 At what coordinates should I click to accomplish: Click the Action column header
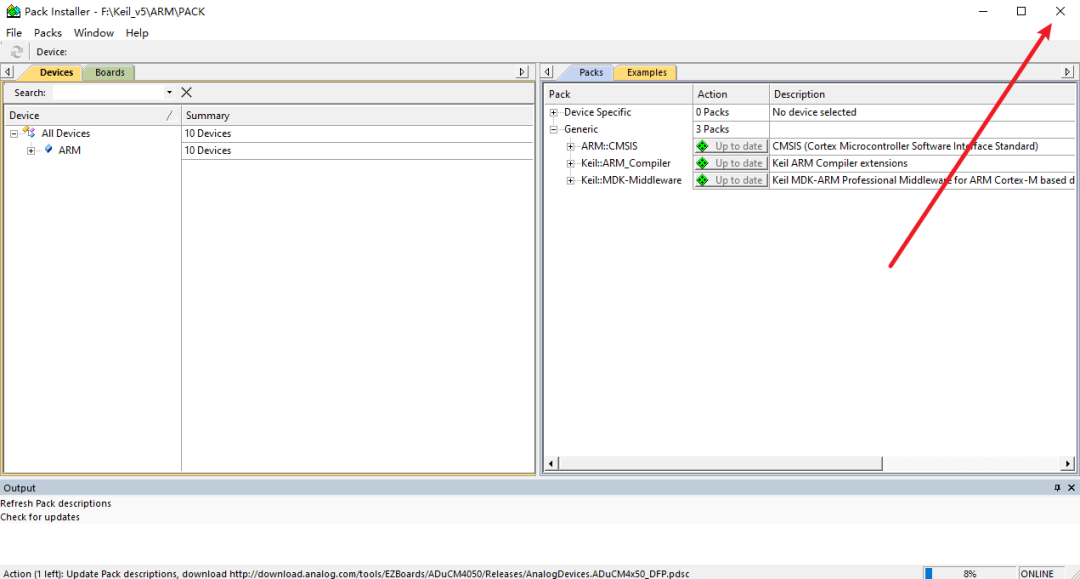[x=731, y=94]
